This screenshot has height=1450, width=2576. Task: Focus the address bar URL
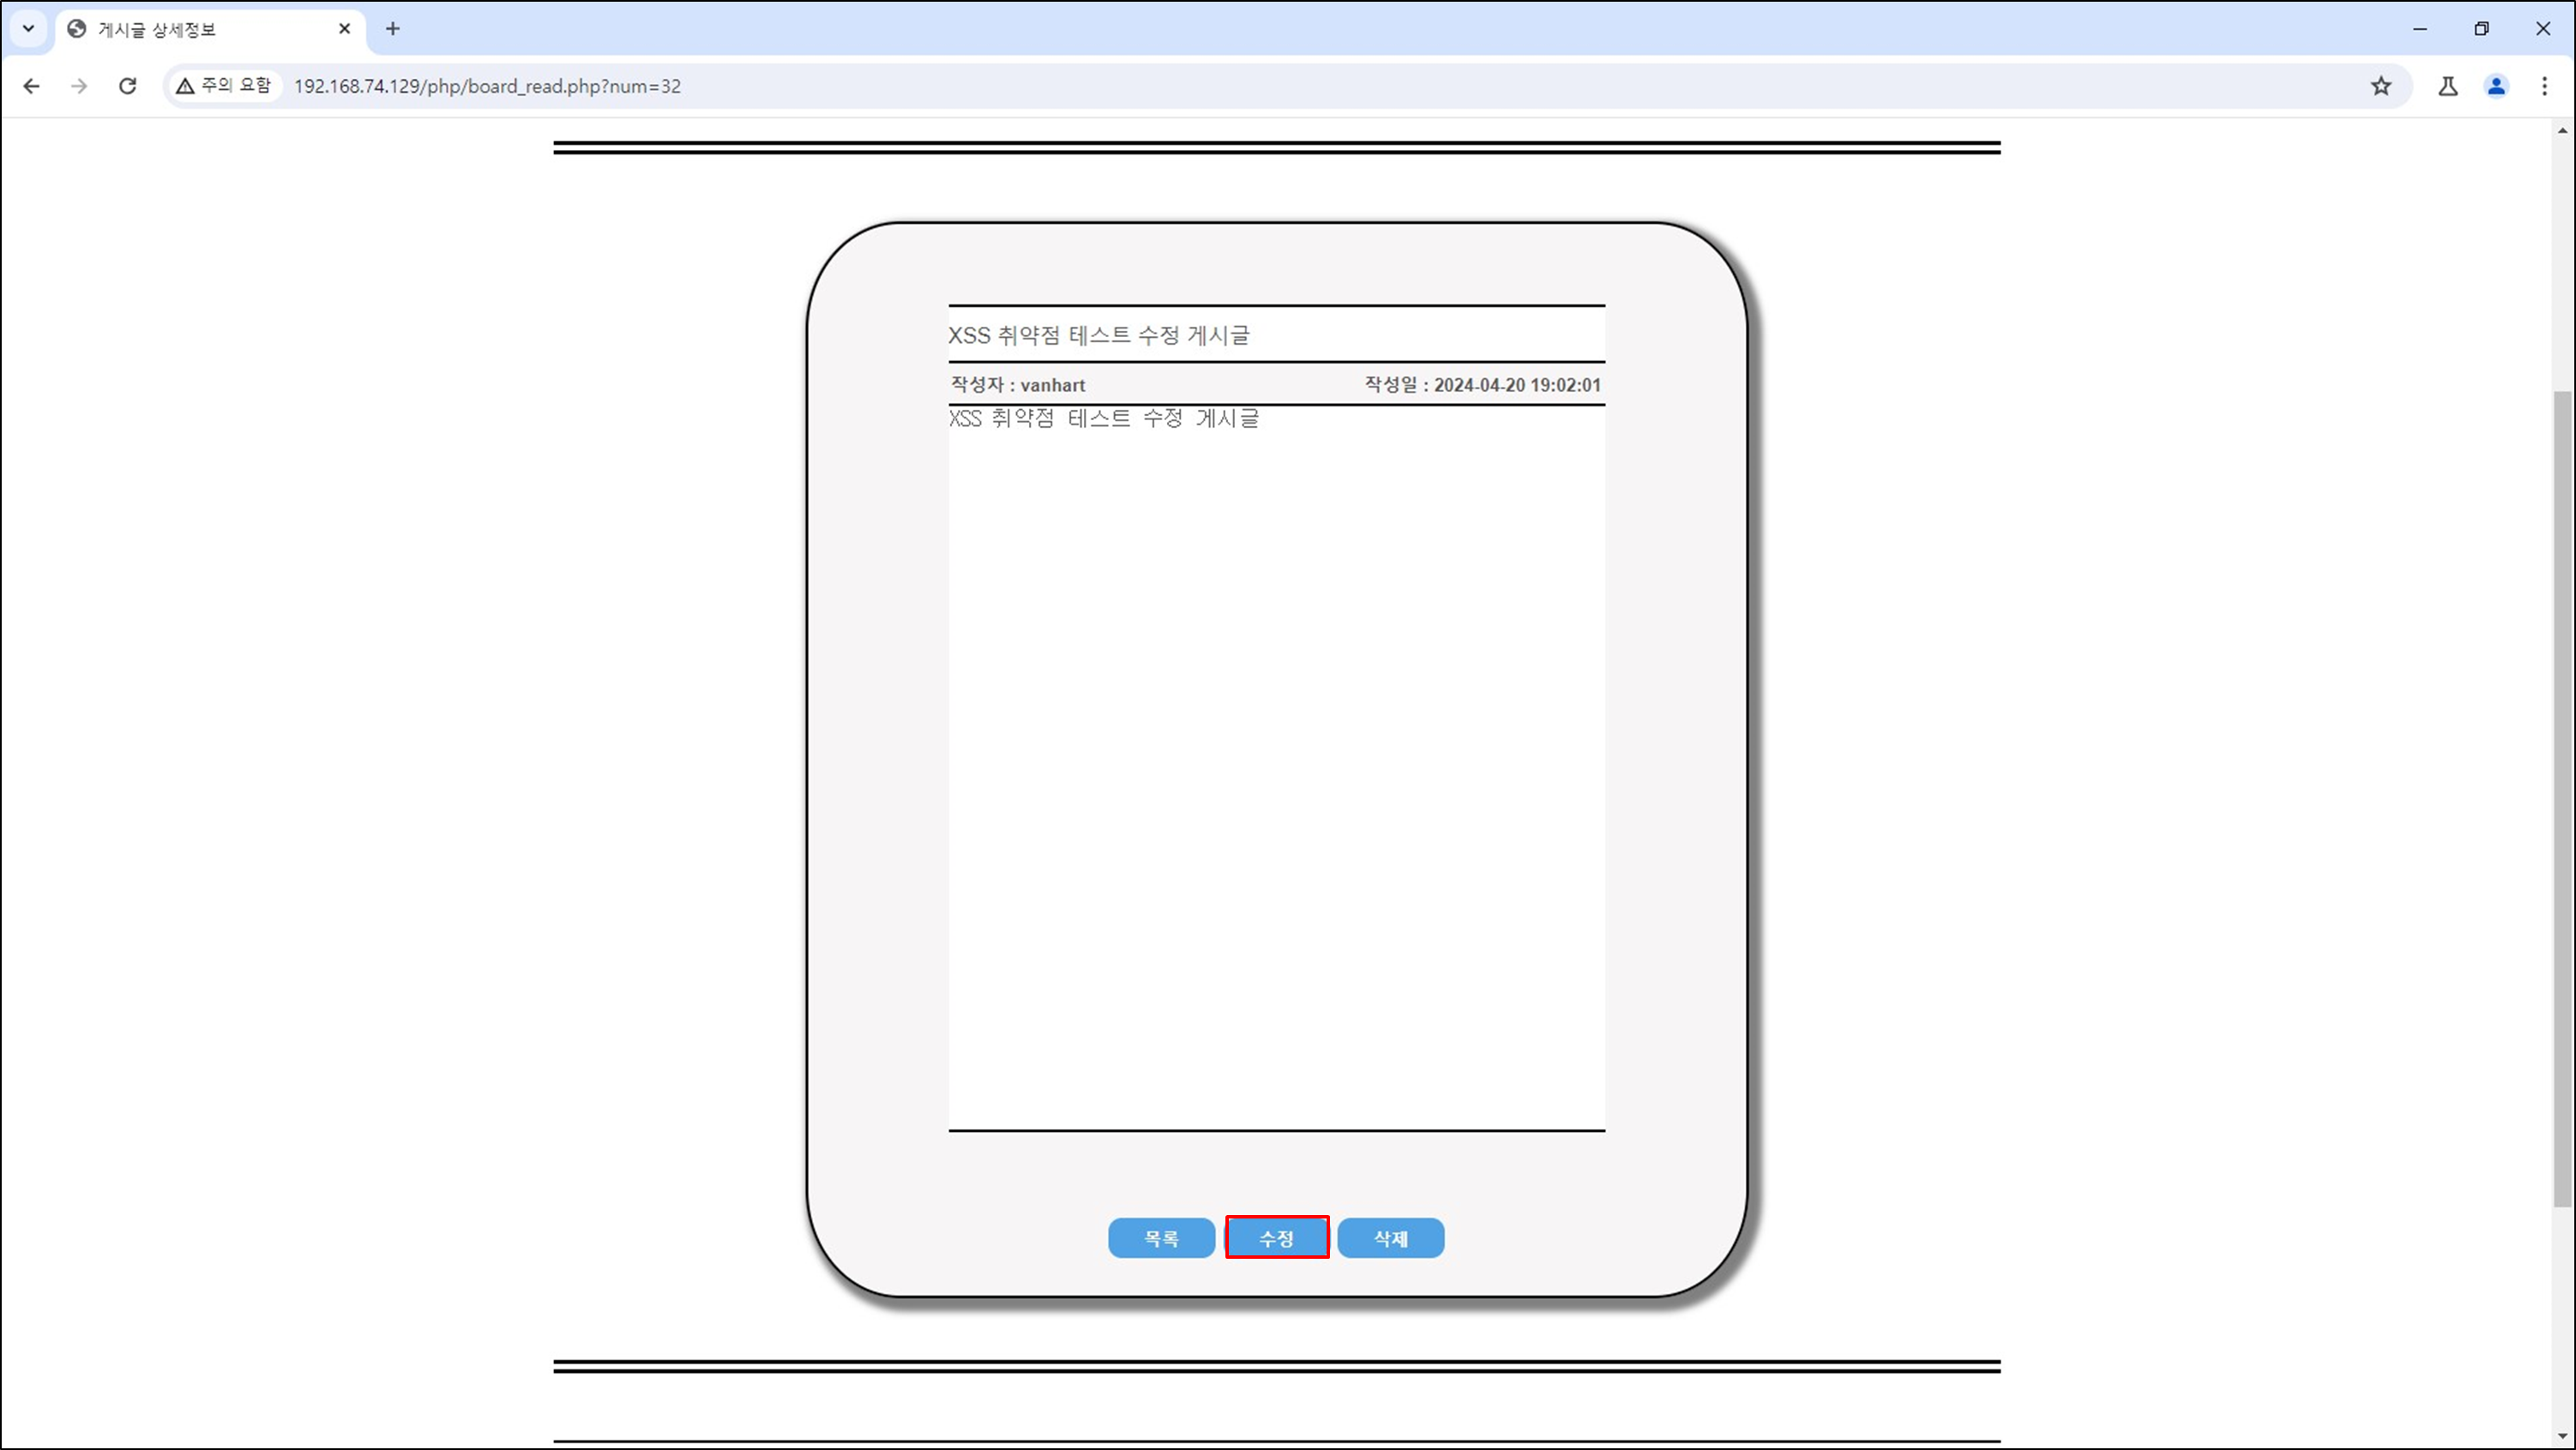(x=487, y=86)
